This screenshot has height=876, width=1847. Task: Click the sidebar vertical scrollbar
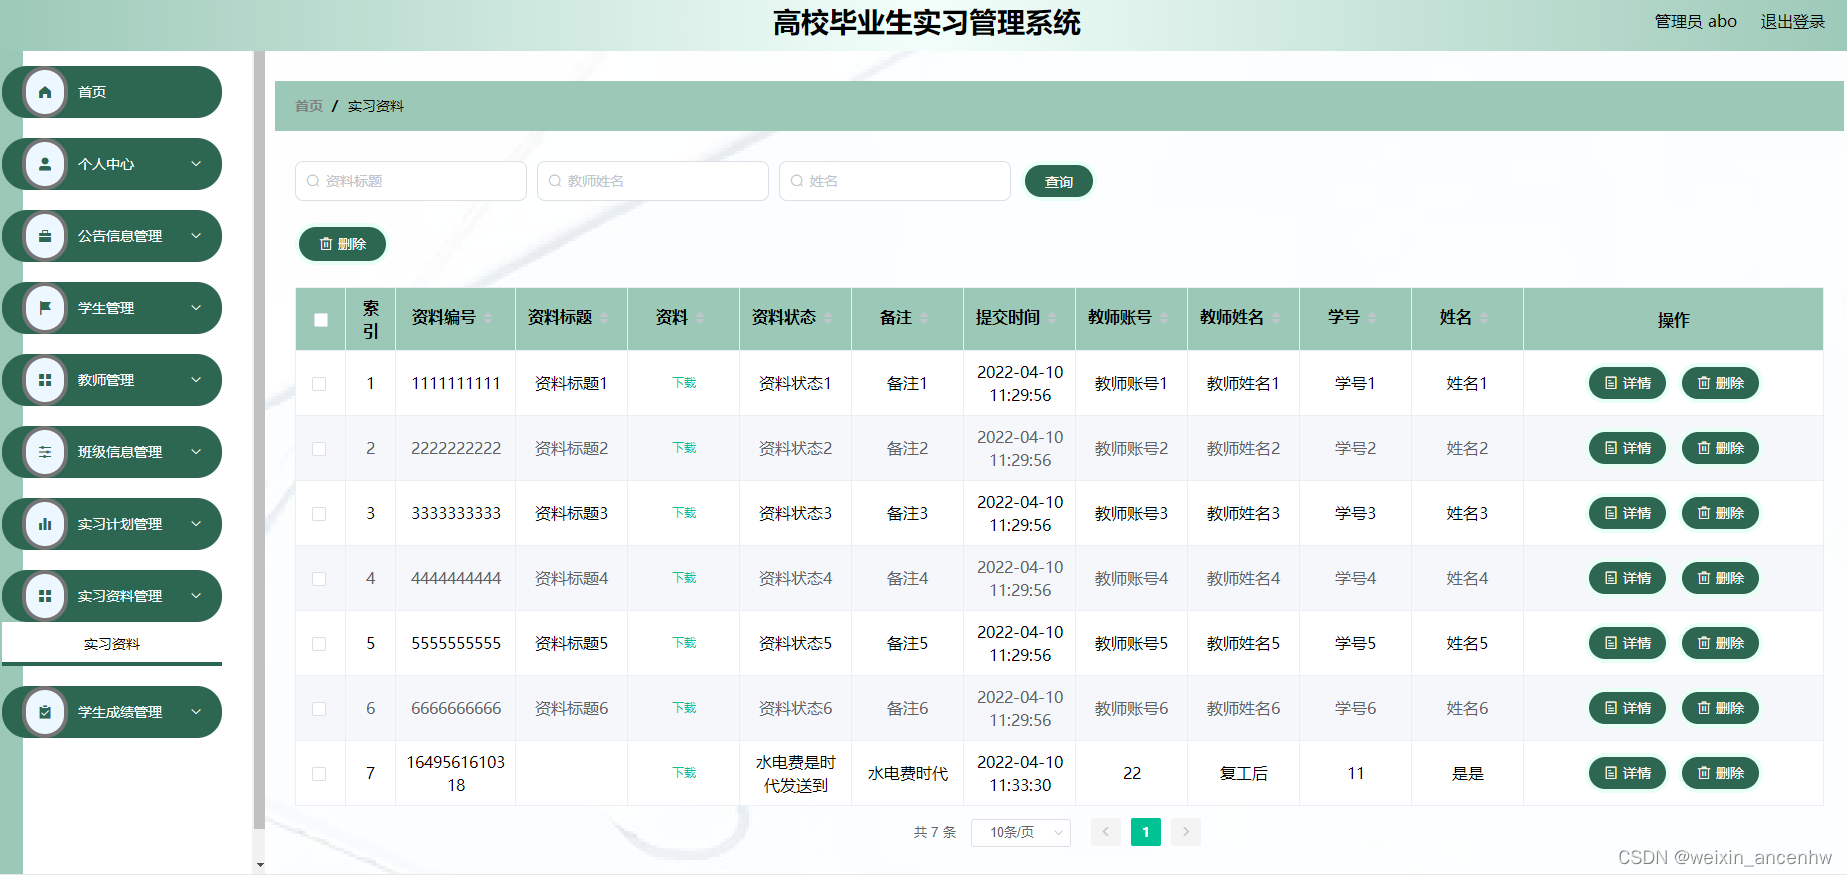pos(260,440)
